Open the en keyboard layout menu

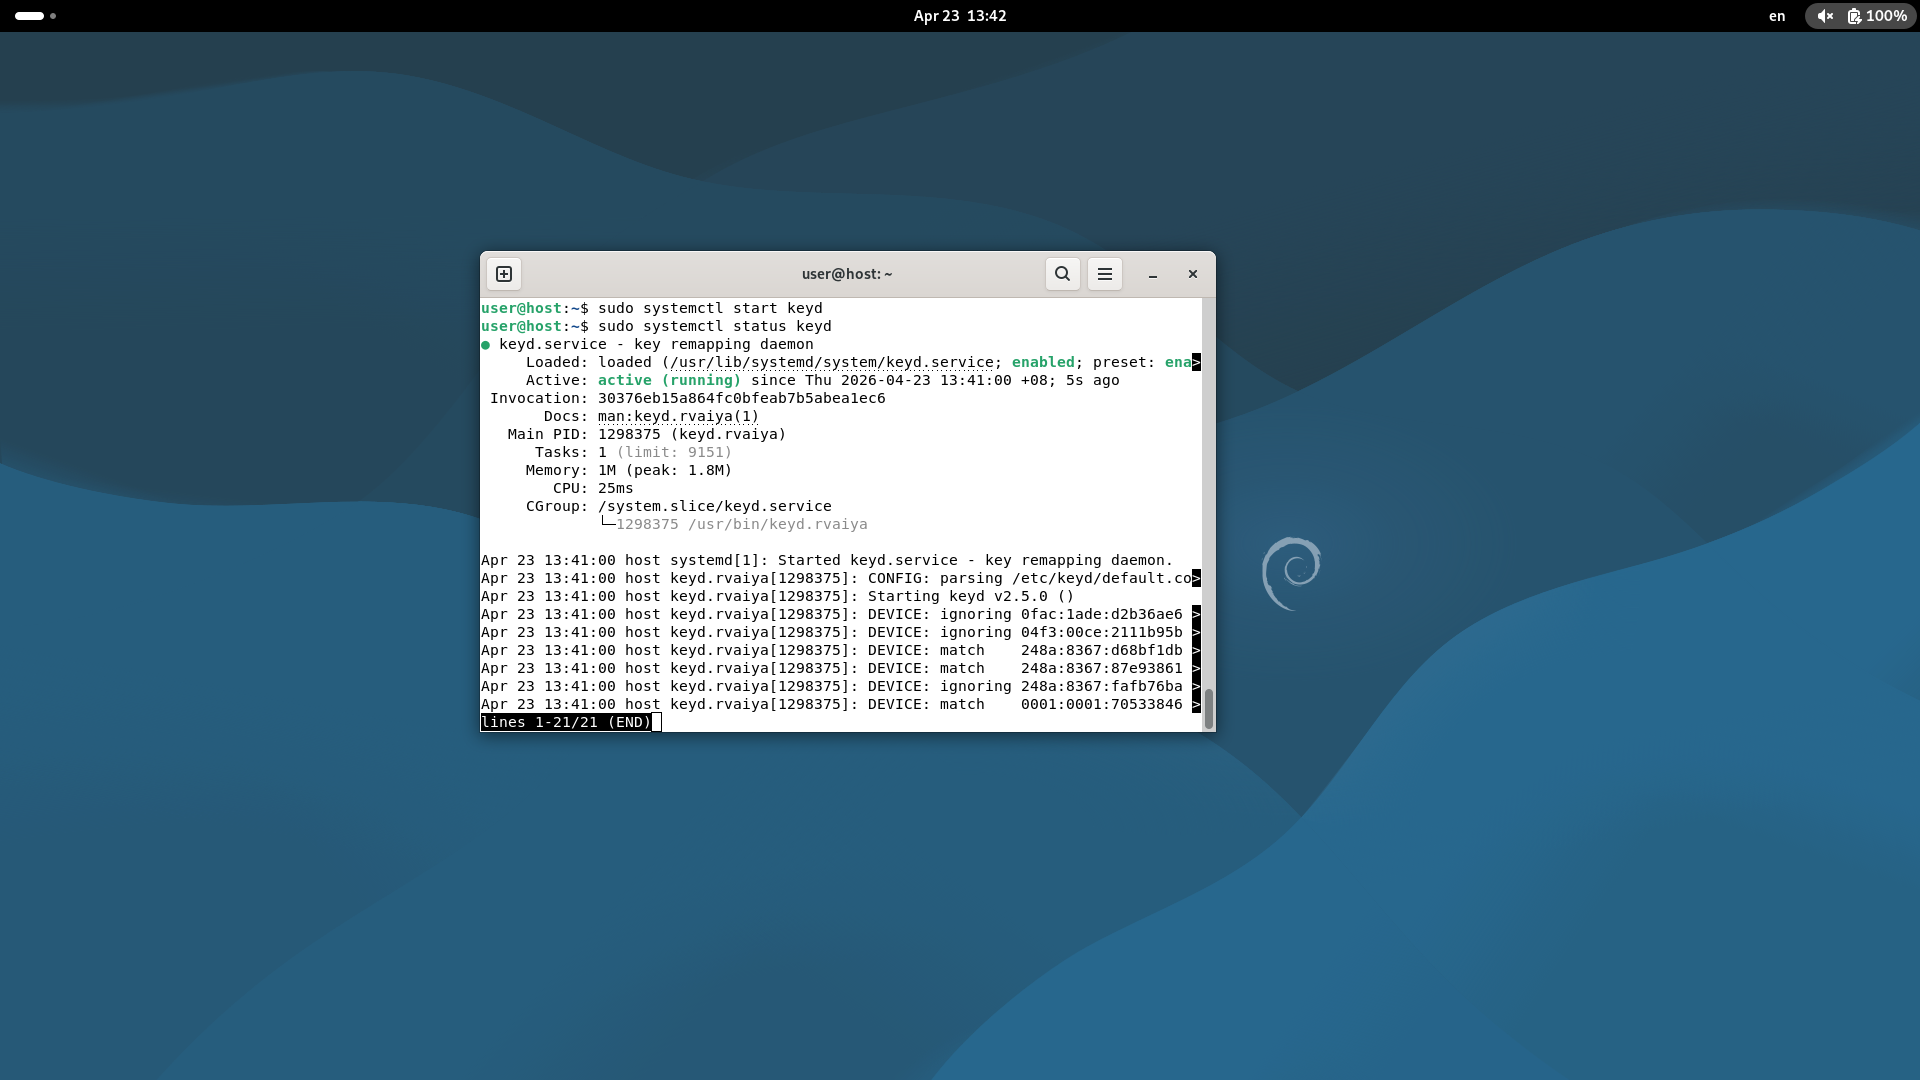point(1777,16)
